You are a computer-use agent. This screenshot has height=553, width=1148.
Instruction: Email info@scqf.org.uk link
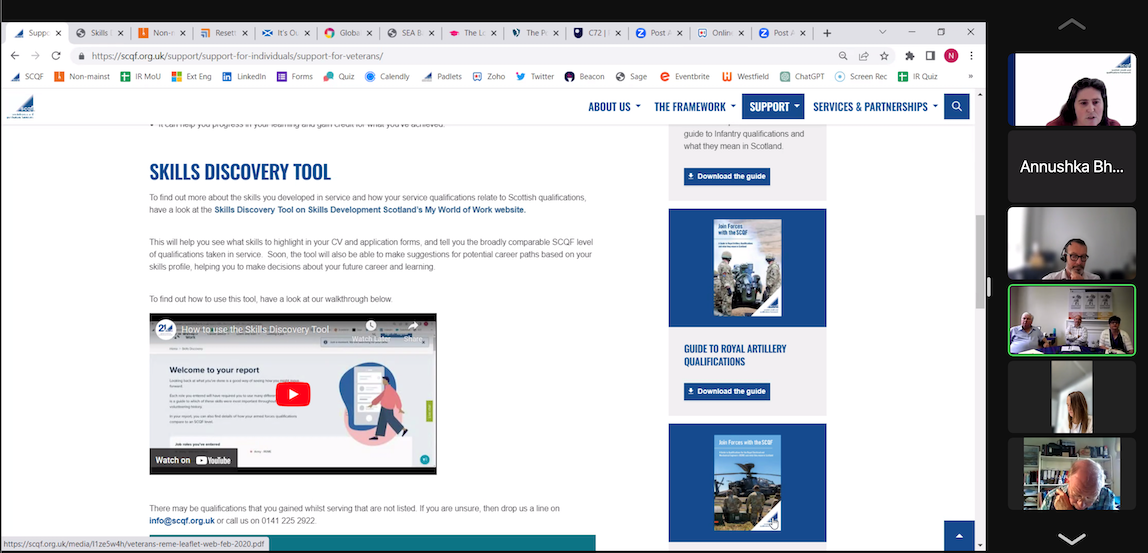point(182,521)
